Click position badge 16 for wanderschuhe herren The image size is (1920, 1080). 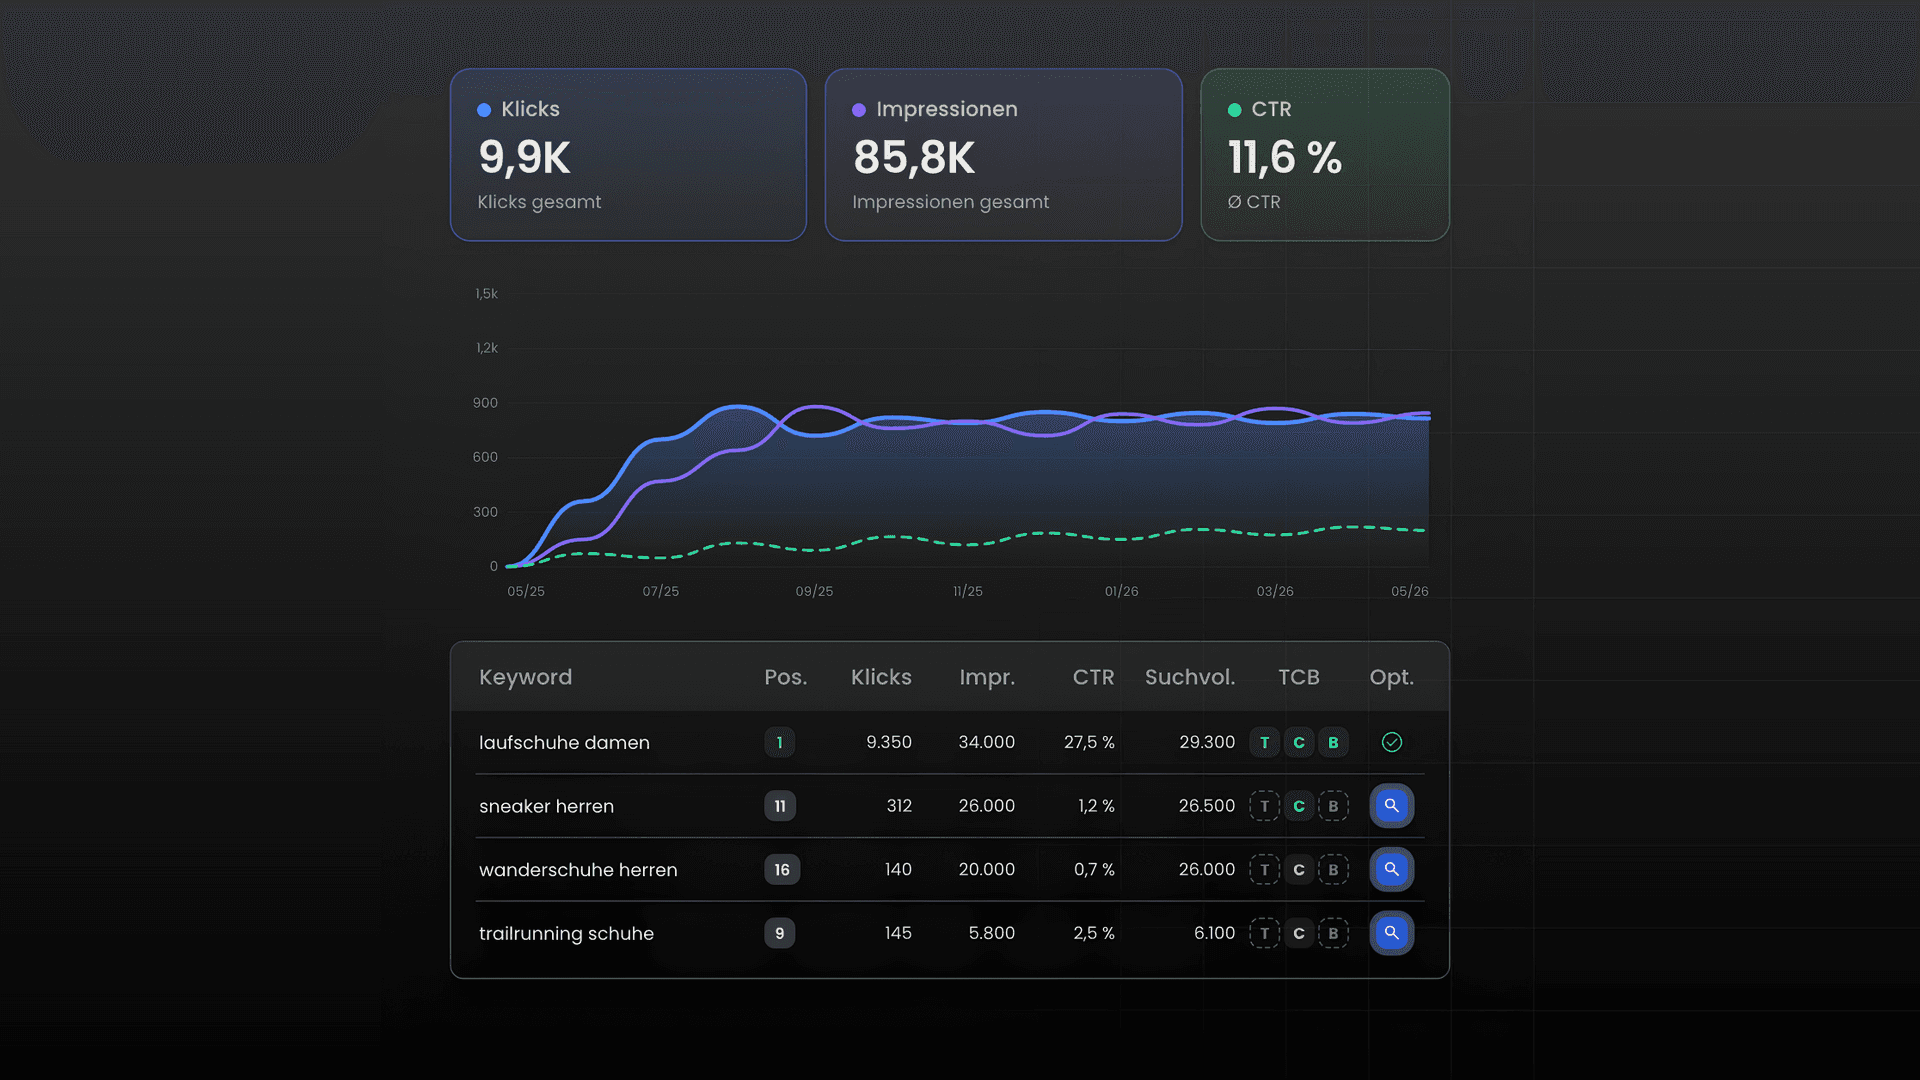point(782,870)
